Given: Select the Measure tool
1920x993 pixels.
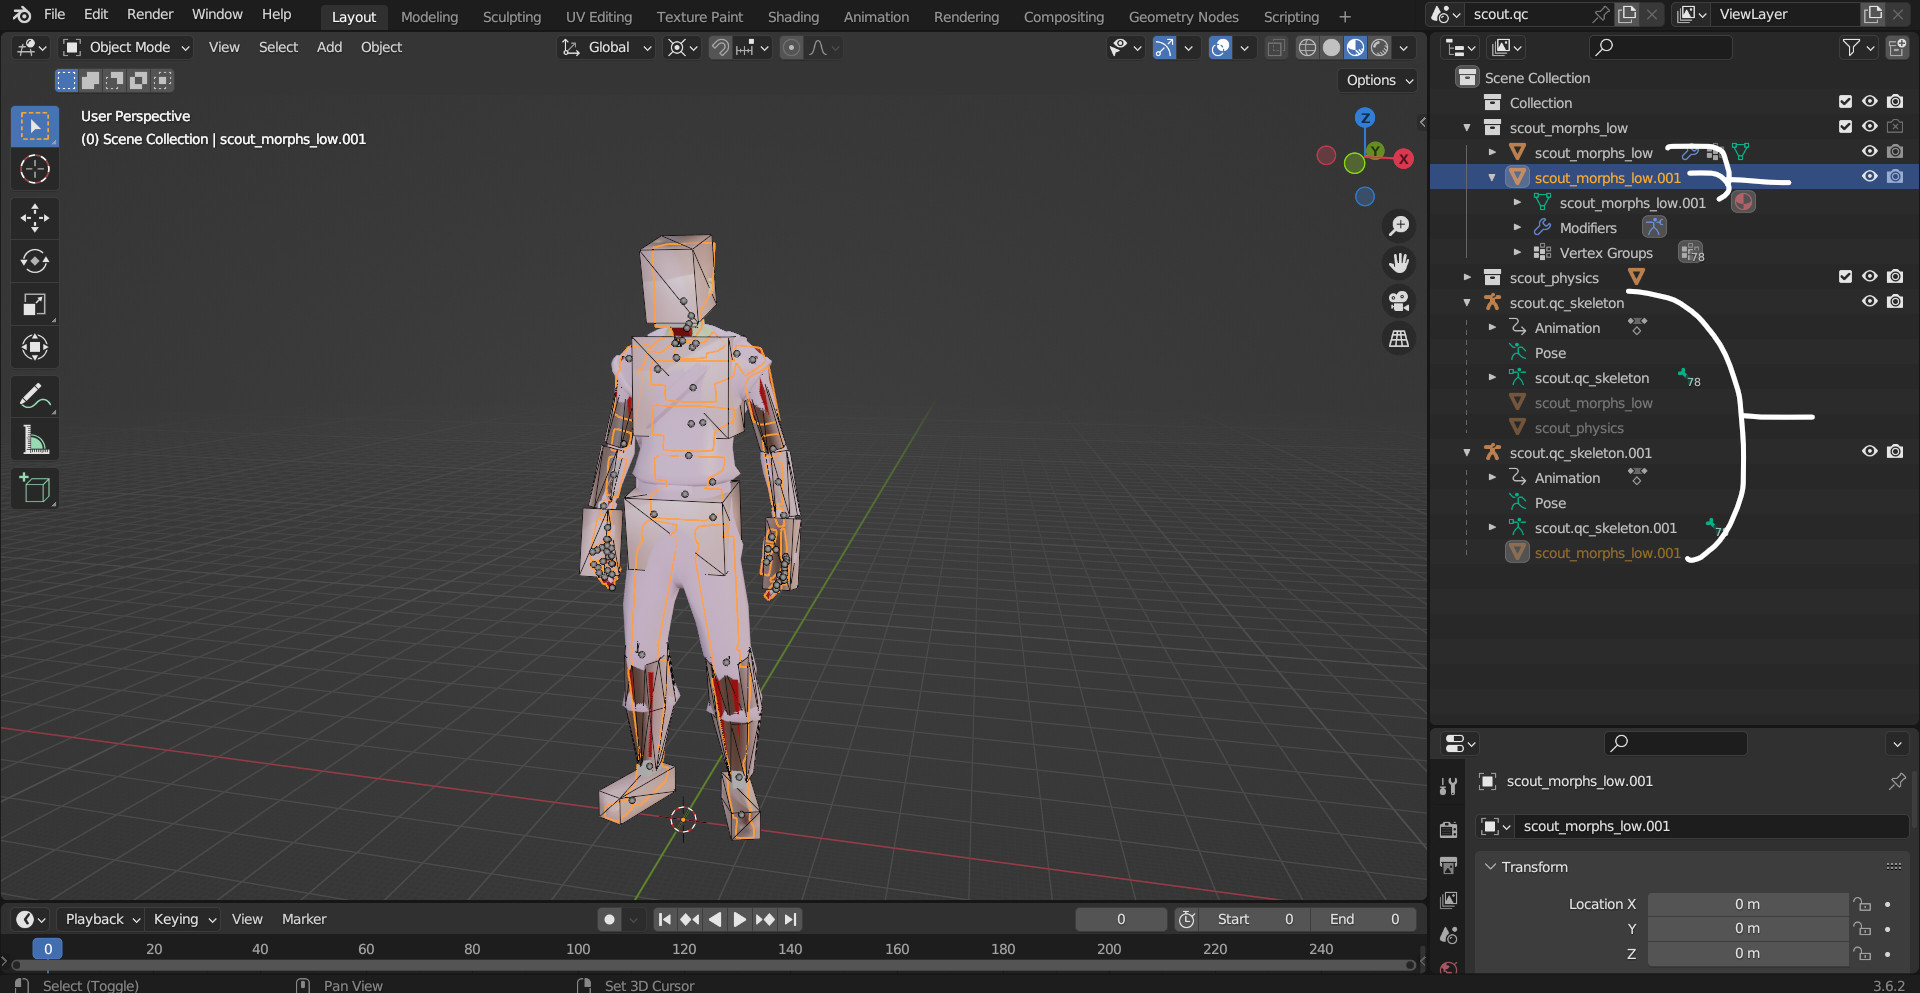Looking at the screenshot, I should coord(35,439).
